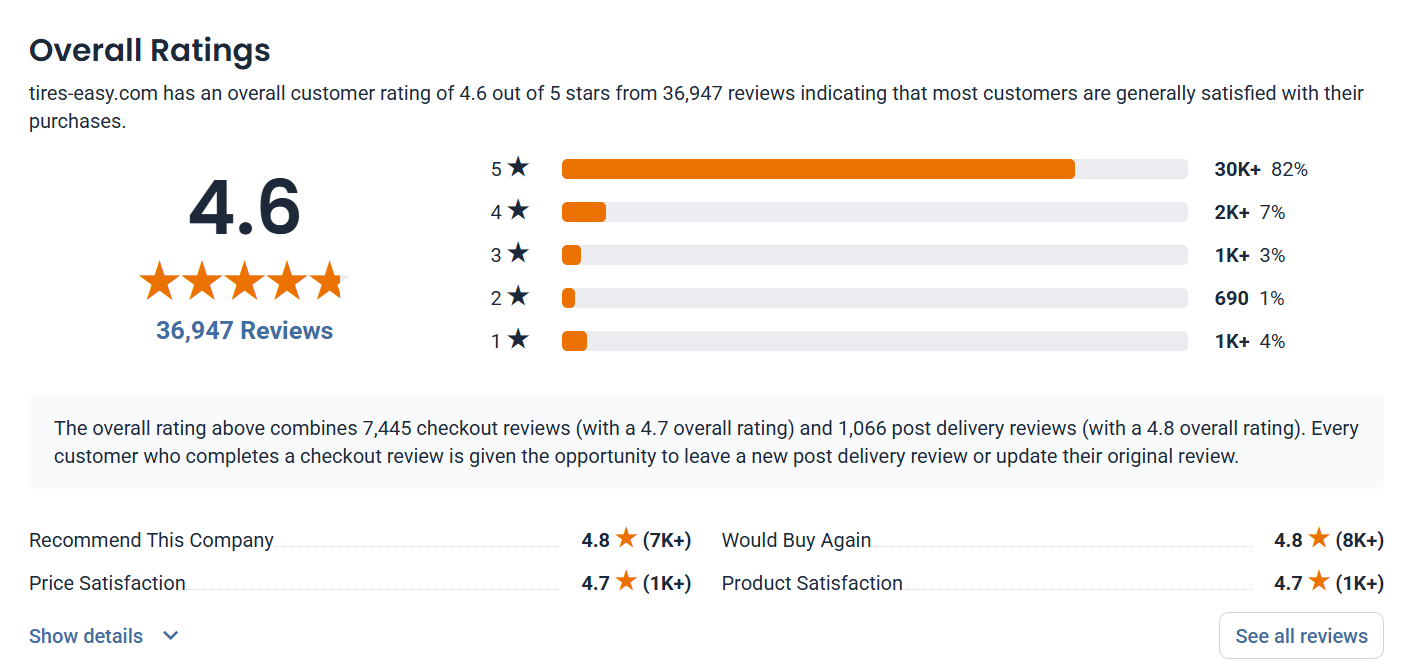Click the Overall Ratings heading
1408x667 pixels.
pos(149,50)
